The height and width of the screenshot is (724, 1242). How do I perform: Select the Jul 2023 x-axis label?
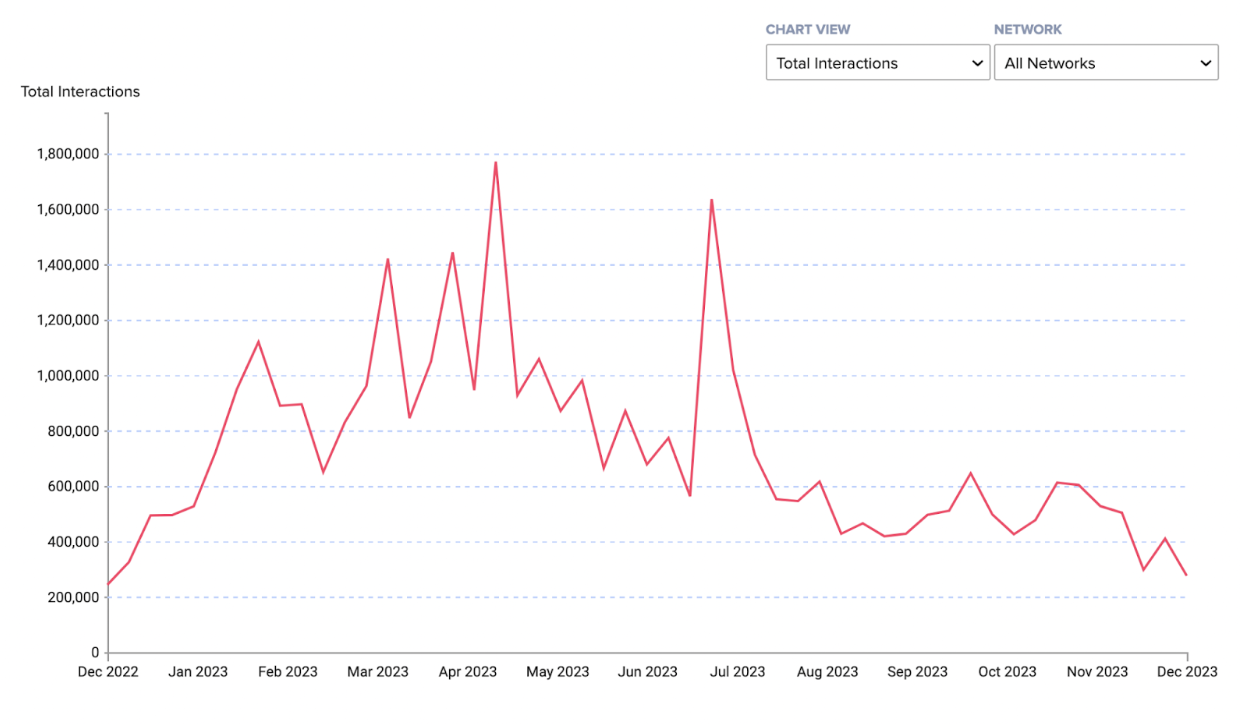(x=737, y=672)
